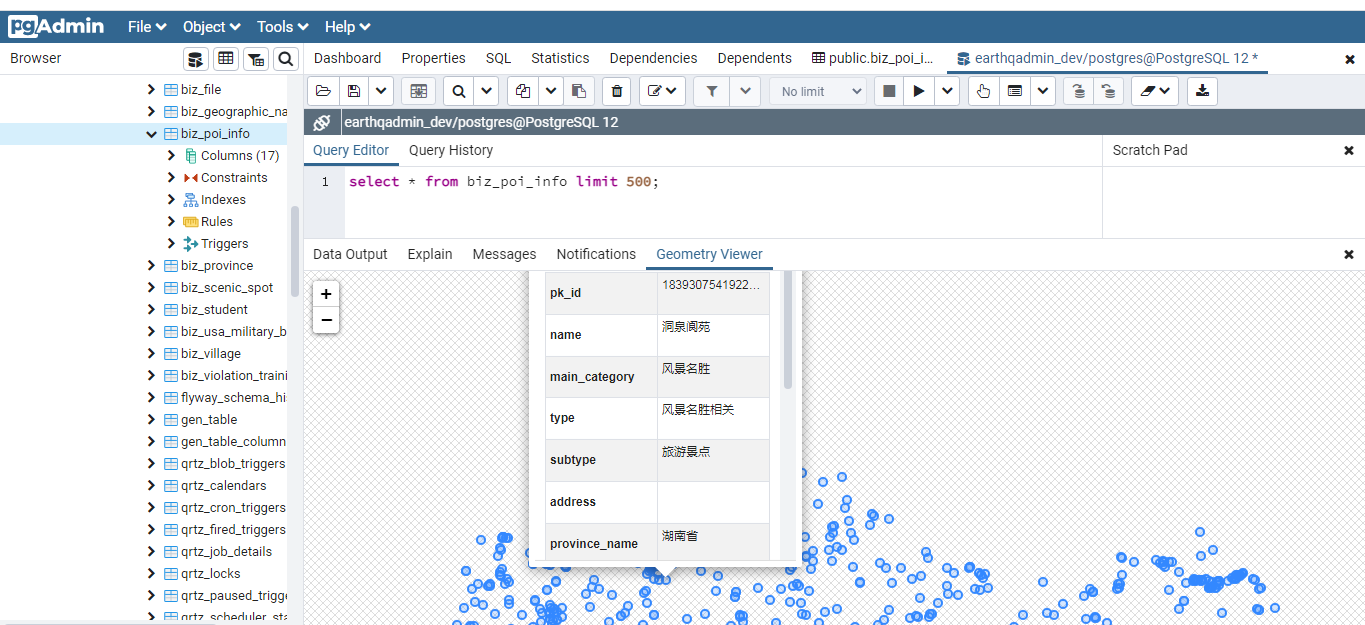Click the Save File toolbar icon
This screenshot has height=625, width=1365.
coord(354,91)
